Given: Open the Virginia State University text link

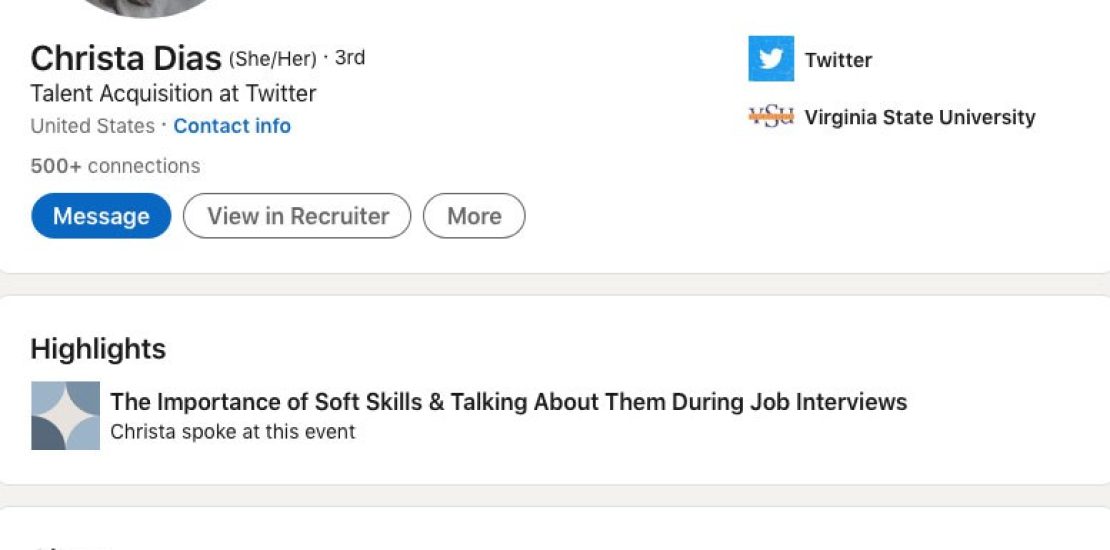Looking at the screenshot, I should (x=920, y=117).
